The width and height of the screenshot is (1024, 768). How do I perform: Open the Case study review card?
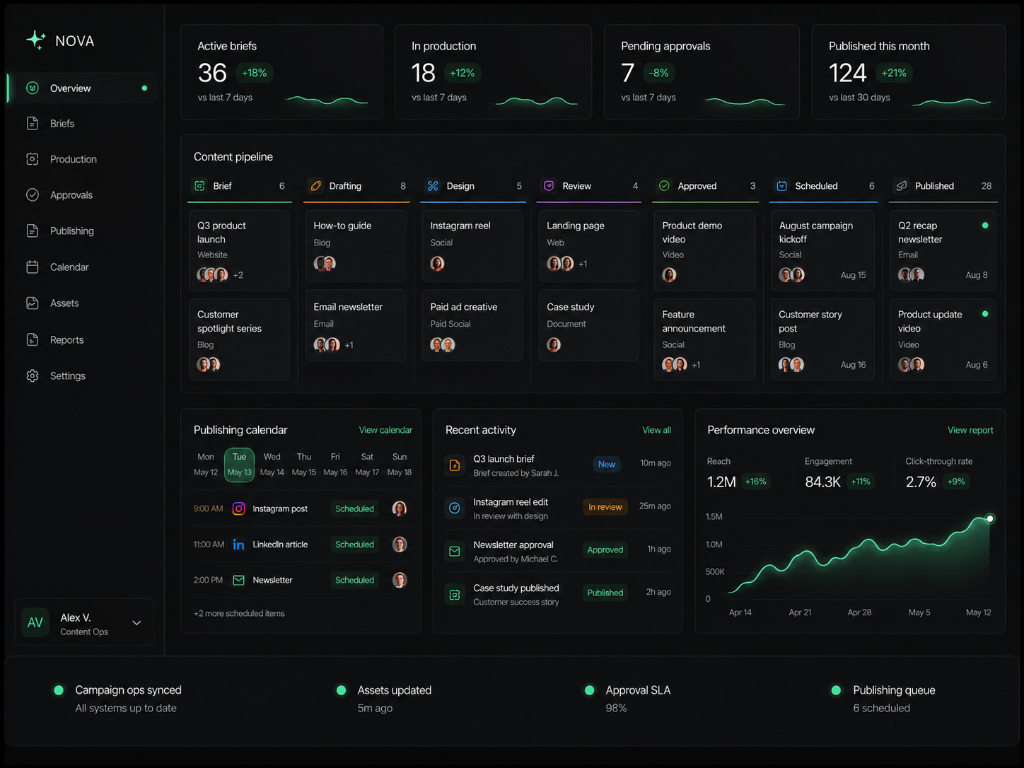tap(588, 326)
